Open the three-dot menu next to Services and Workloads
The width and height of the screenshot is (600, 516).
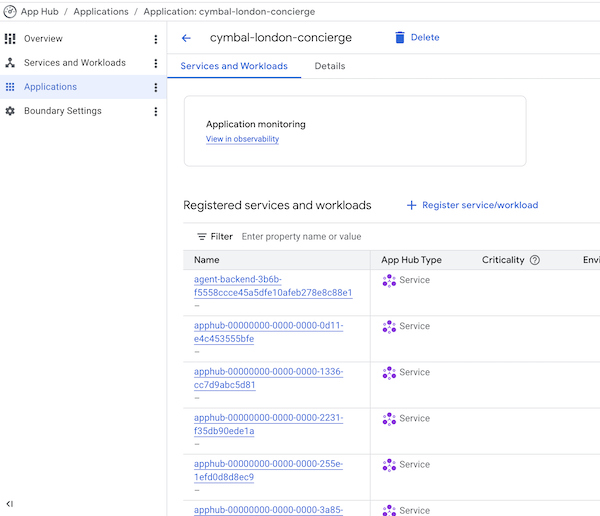coord(155,63)
